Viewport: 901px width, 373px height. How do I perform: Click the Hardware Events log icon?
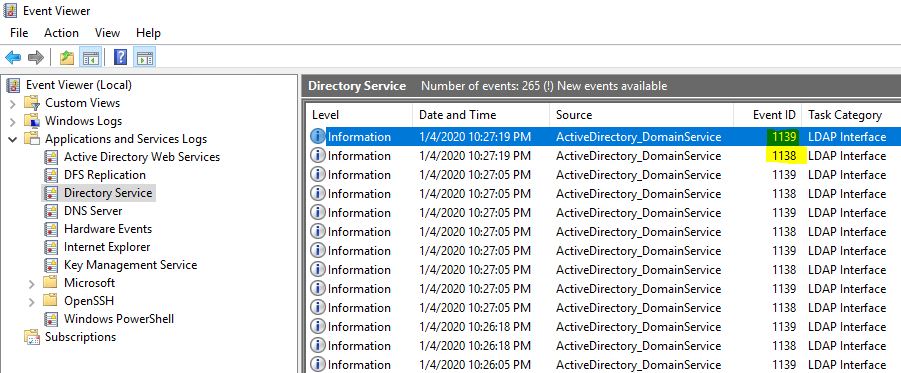[52, 229]
